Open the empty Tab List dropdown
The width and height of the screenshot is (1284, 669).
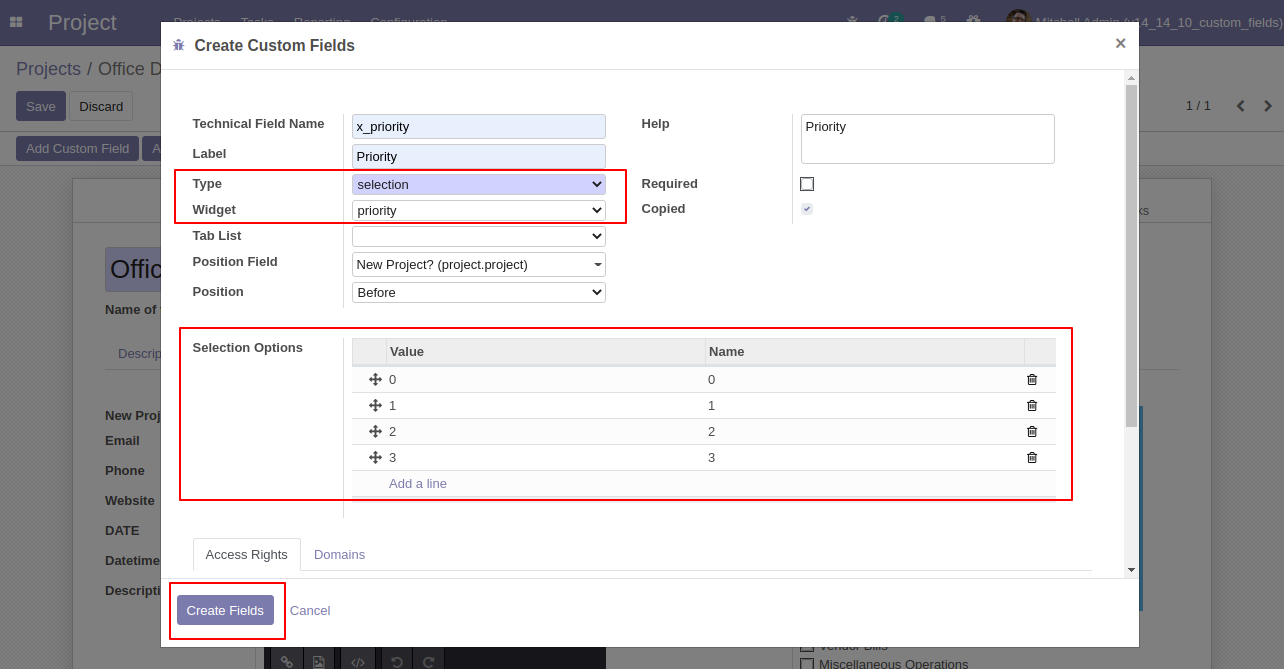pos(479,236)
